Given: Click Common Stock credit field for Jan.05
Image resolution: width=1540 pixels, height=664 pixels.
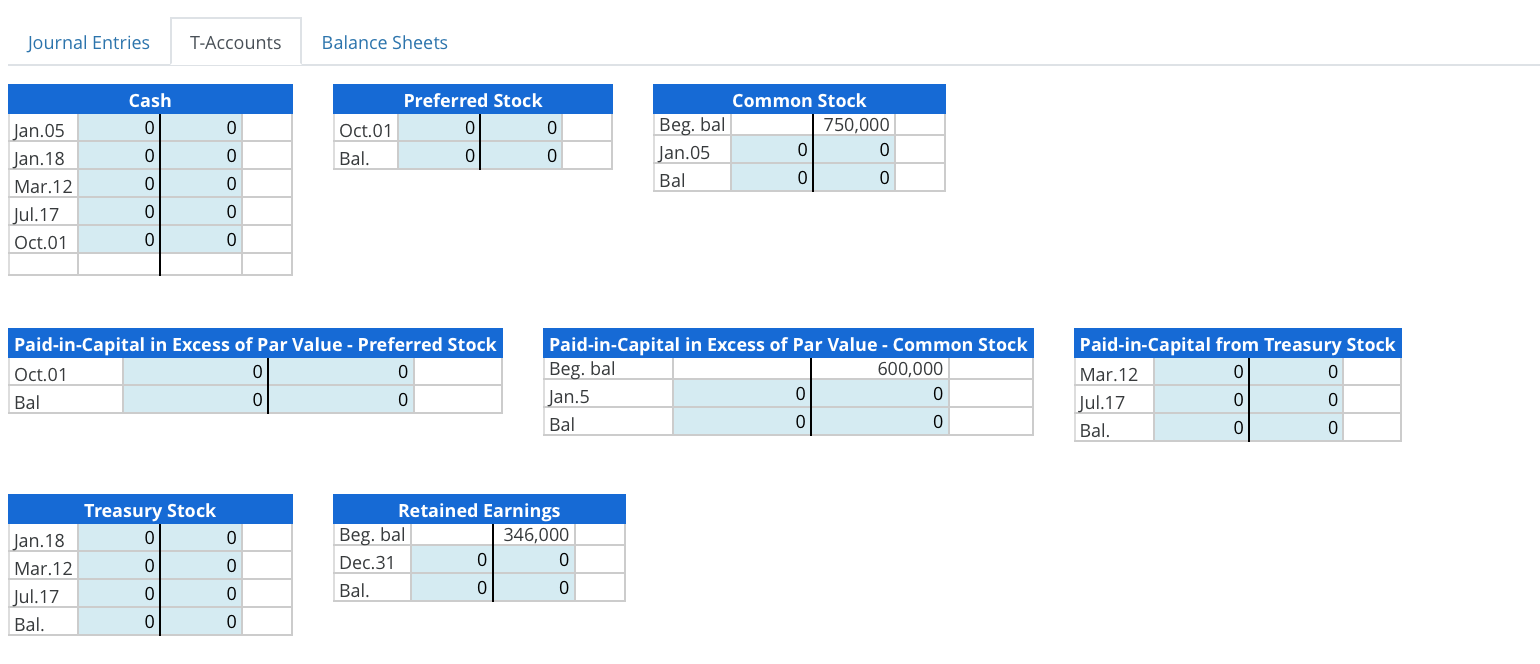Looking at the screenshot, I should 853,151.
